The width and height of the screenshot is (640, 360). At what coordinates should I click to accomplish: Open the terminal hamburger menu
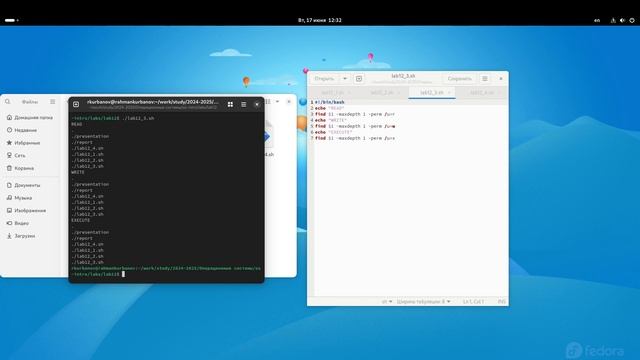pyautogui.click(x=244, y=104)
